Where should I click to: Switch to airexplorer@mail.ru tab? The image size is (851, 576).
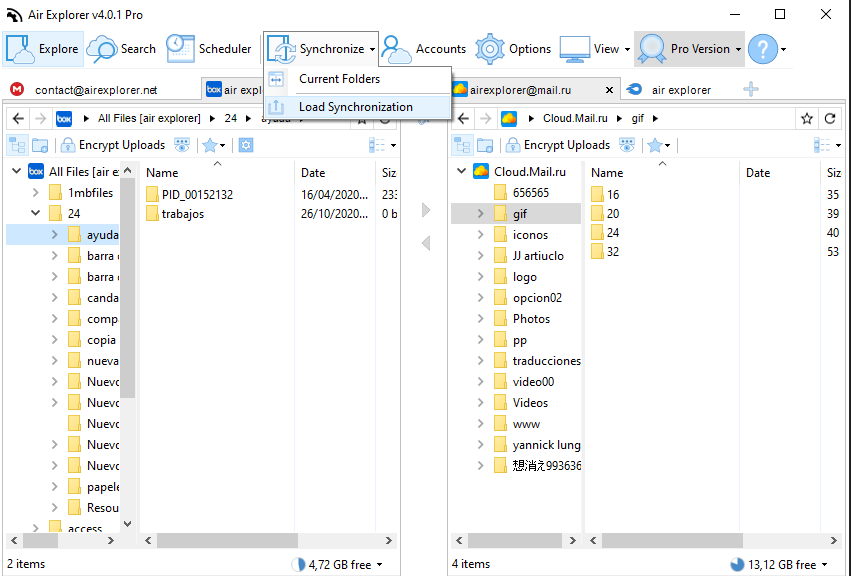pyautogui.click(x=520, y=90)
